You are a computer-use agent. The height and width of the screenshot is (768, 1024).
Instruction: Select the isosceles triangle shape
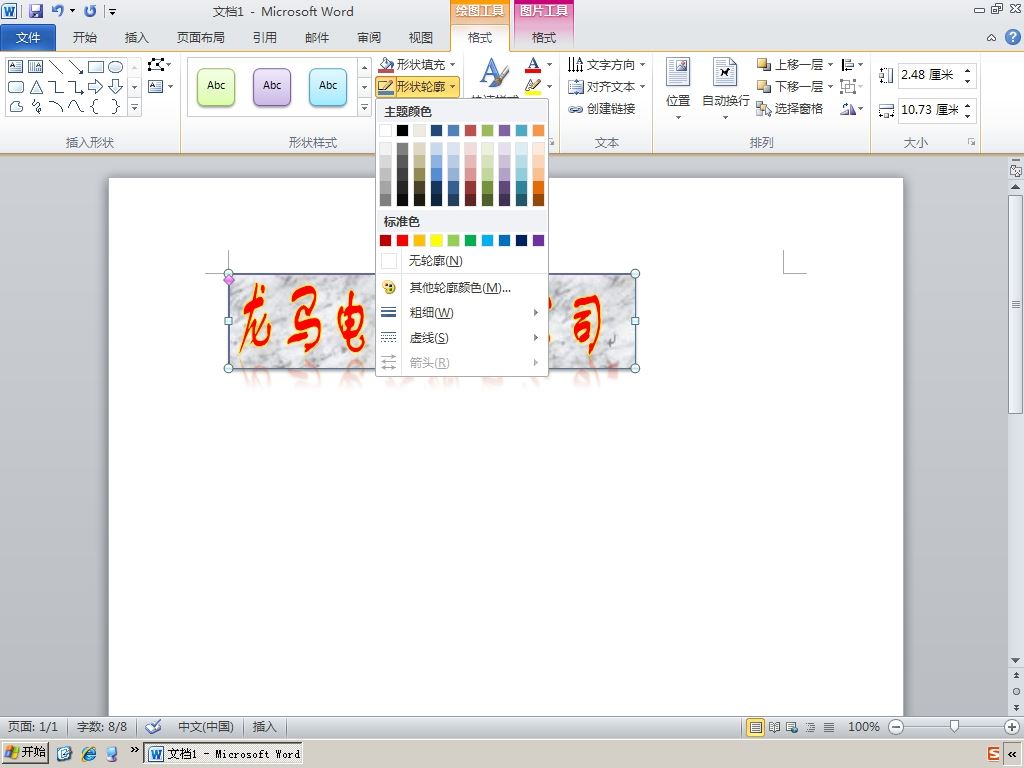coord(36,87)
